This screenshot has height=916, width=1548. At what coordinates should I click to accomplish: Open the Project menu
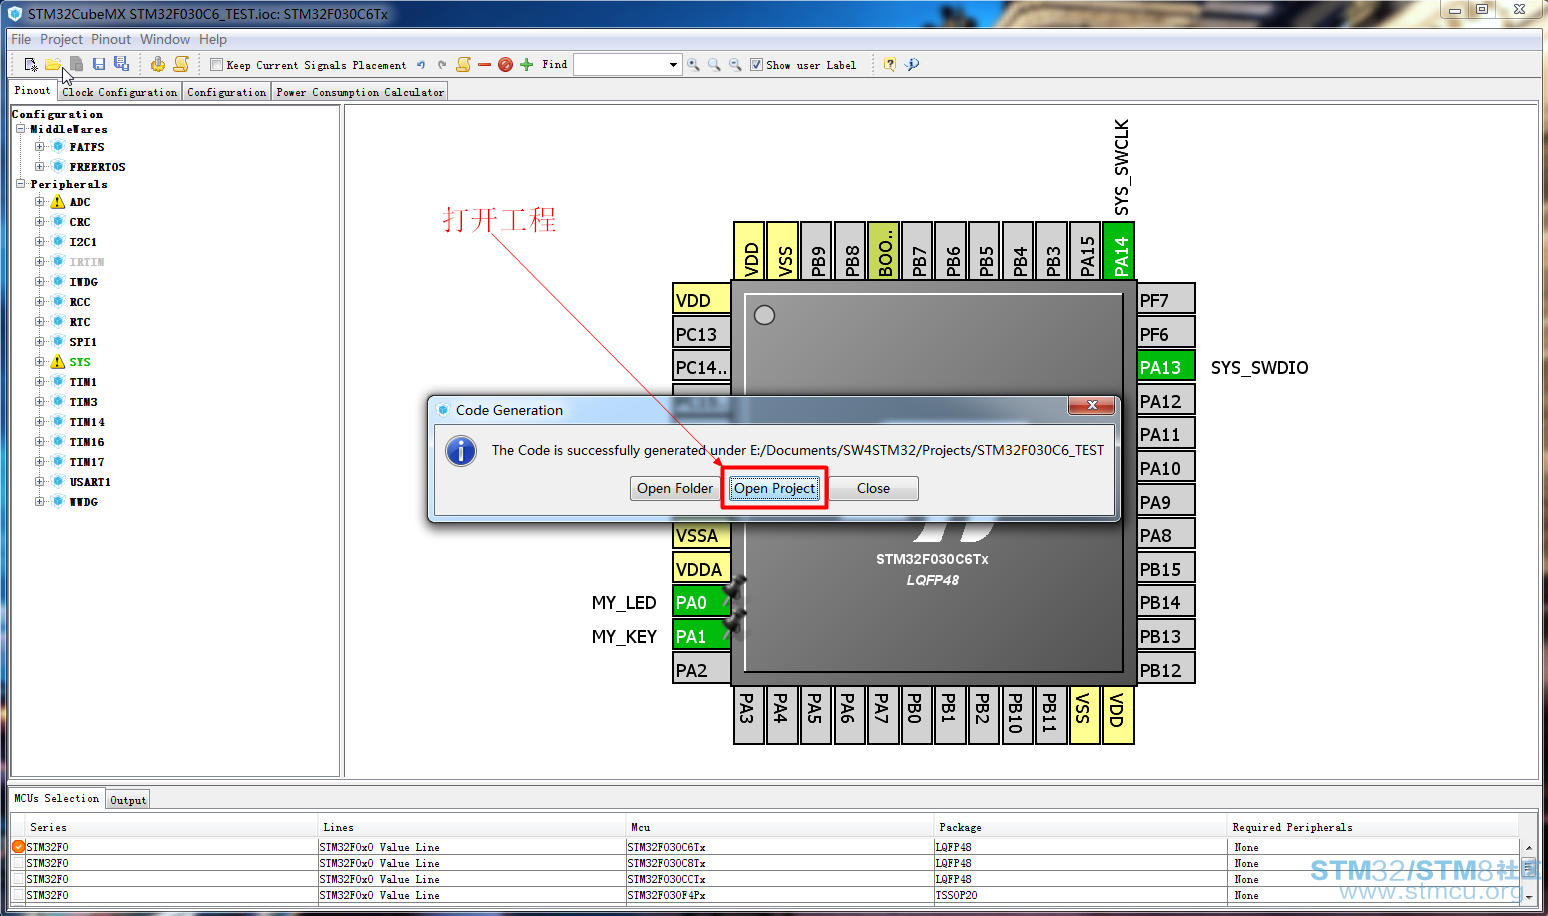tap(61, 39)
